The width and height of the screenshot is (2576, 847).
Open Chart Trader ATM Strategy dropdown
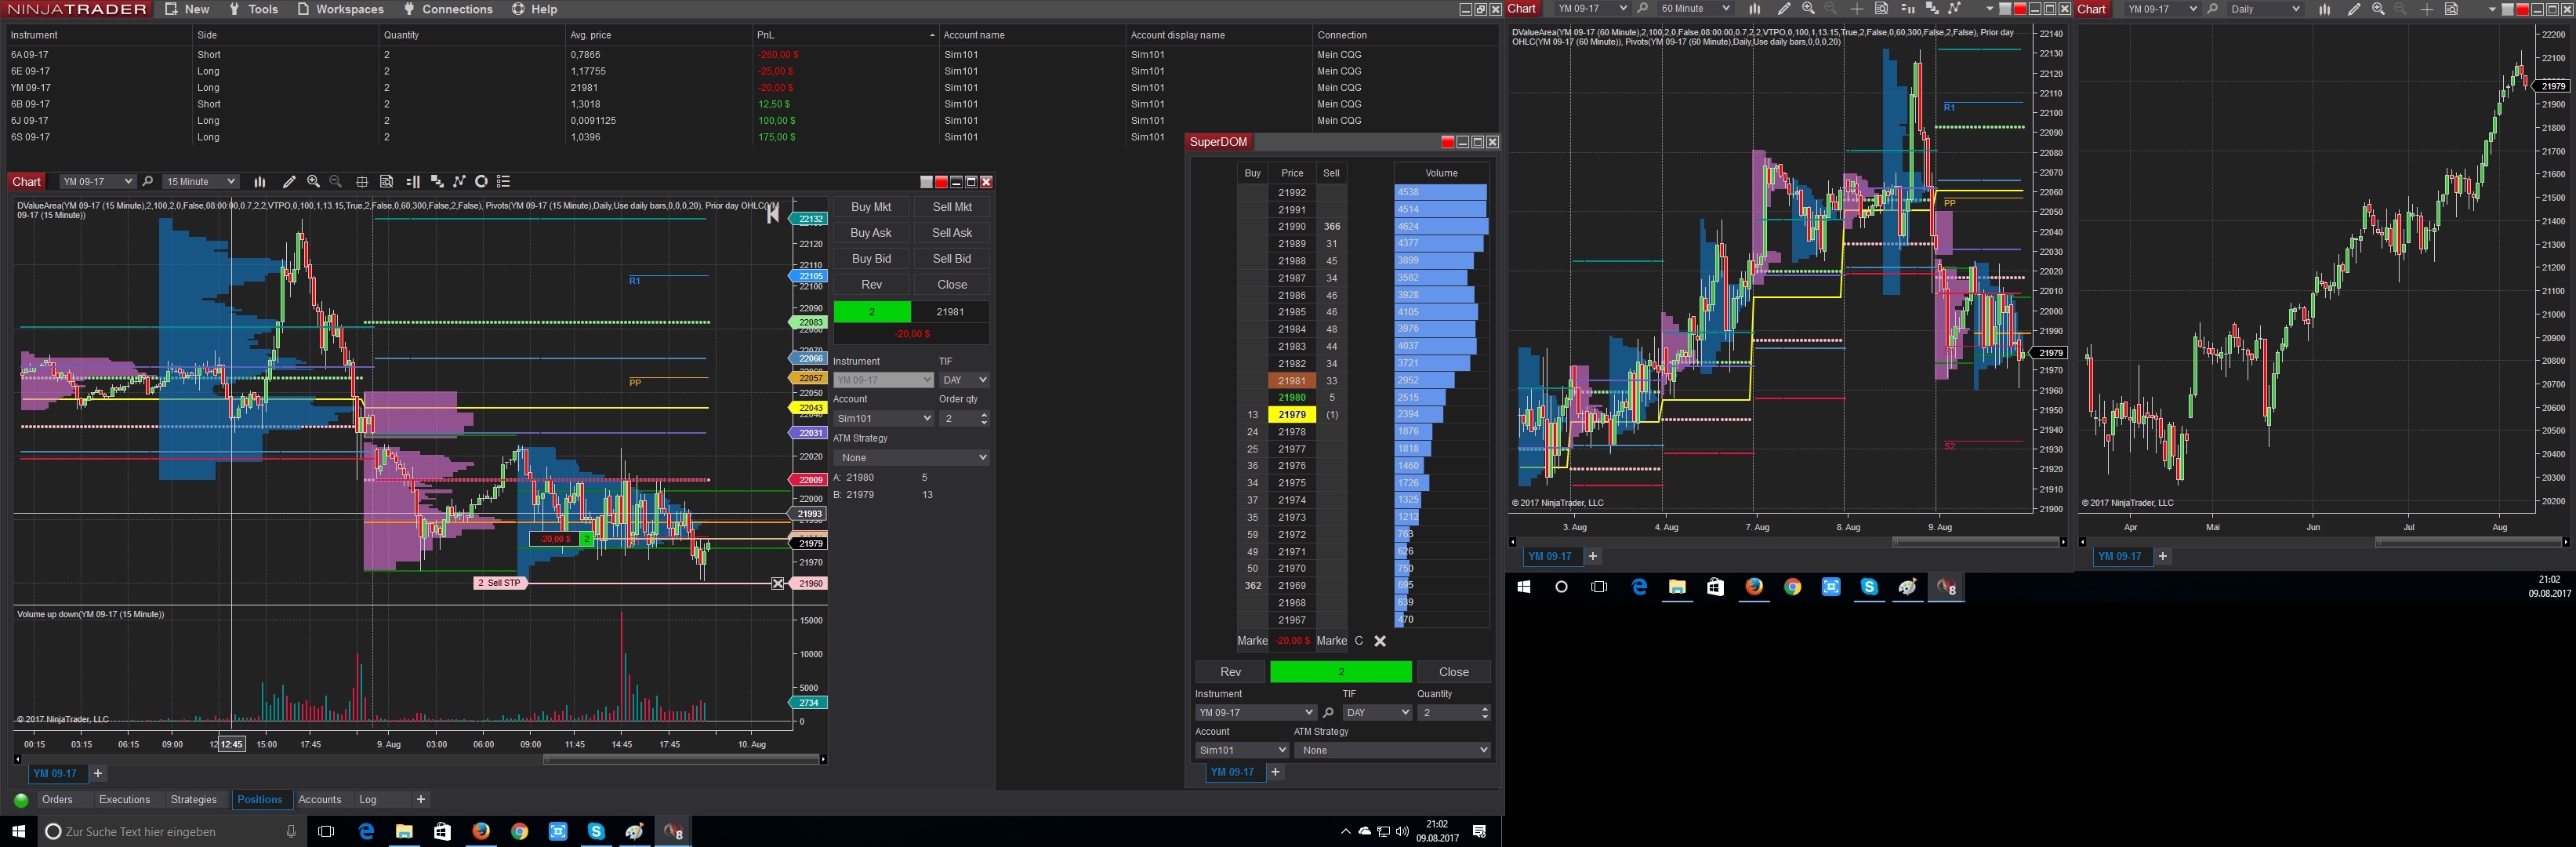coord(911,458)
